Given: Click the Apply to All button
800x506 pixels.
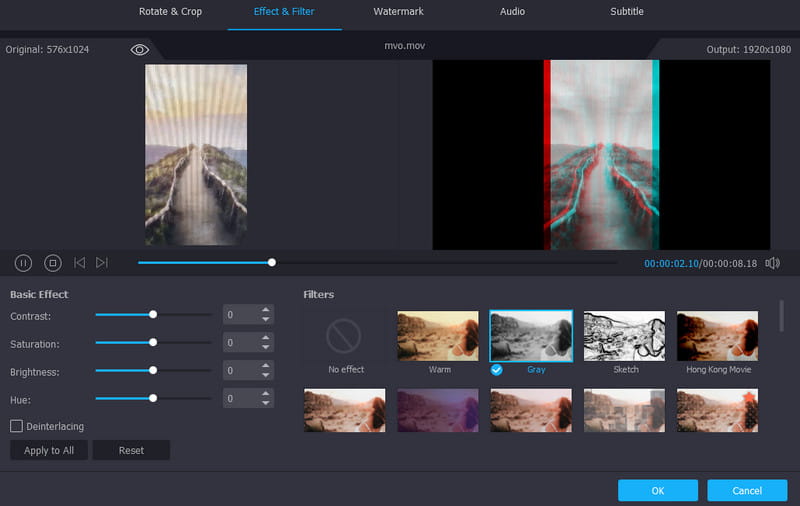Looking at the screenshot, I should point(49,450).
